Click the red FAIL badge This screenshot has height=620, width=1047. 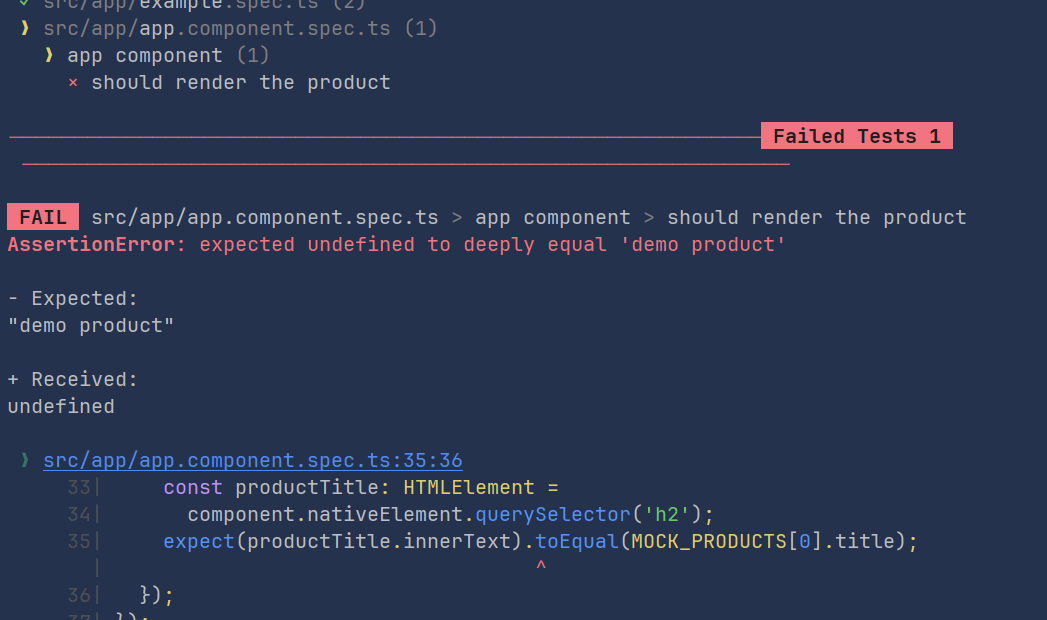[43, 217]
